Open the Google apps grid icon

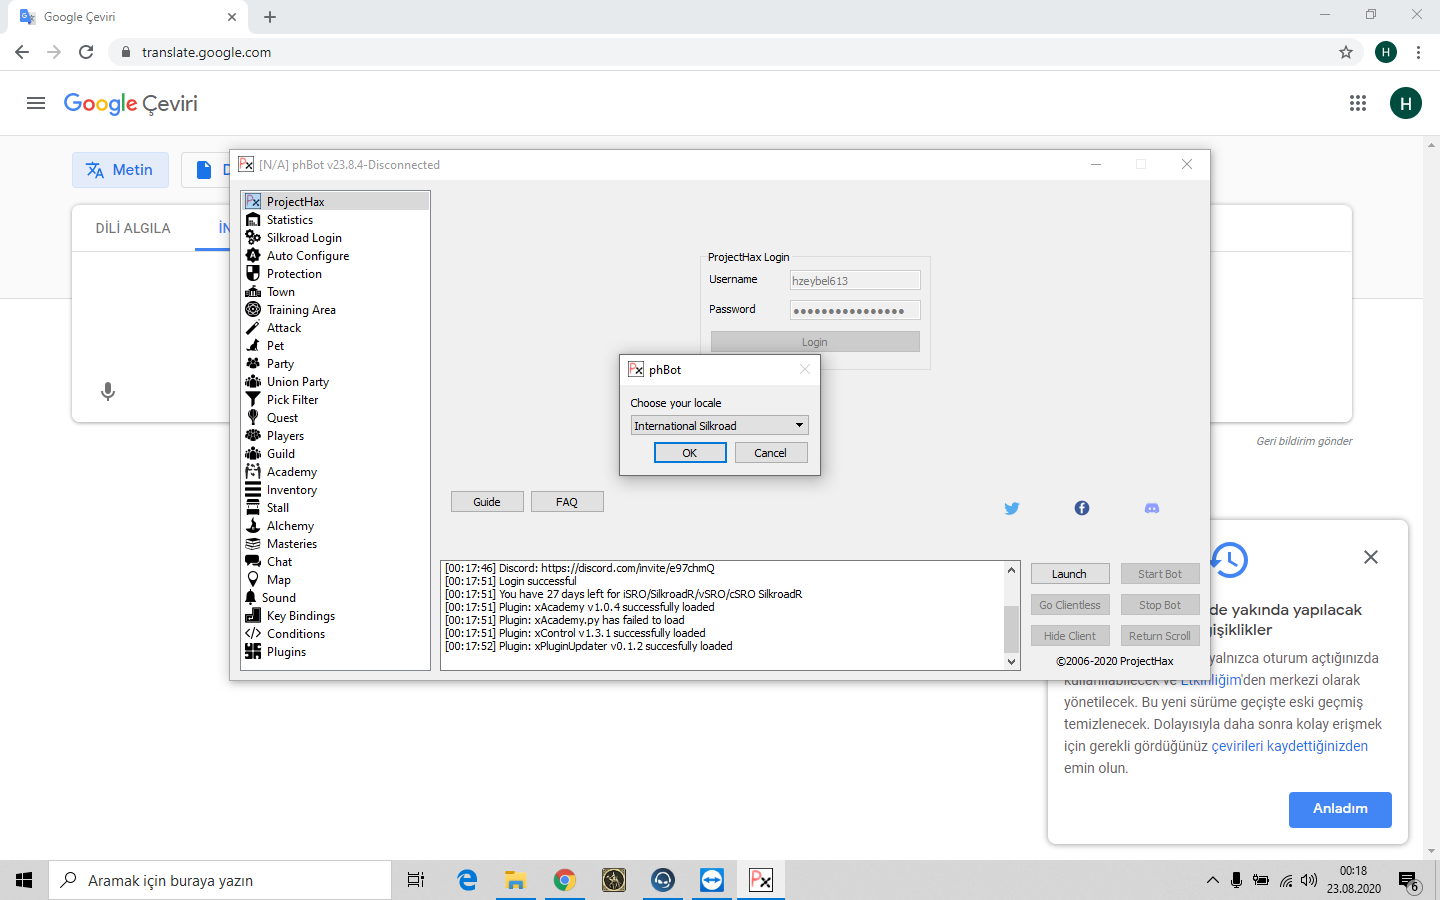(x=1357, y=103)
